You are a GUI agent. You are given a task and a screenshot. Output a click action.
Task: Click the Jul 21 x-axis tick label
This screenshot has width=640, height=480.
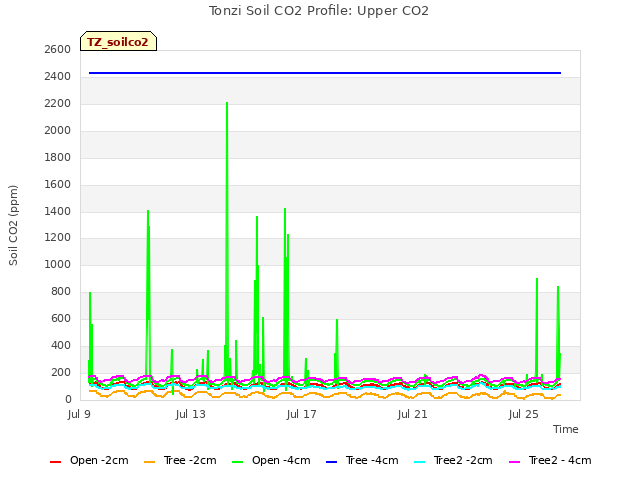(413, 414)
